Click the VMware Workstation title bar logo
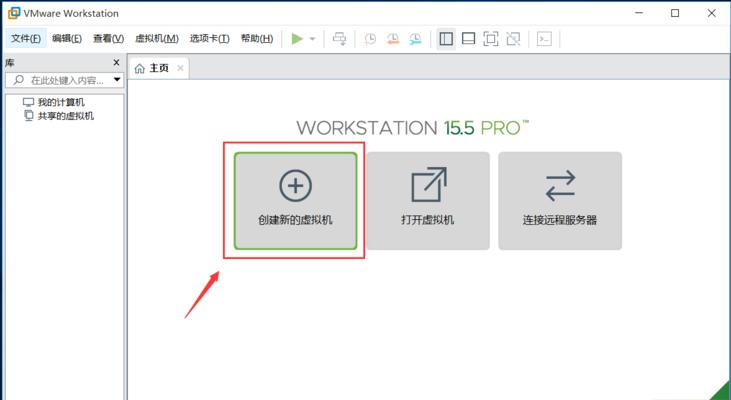Viewport: 731px width, 400px height. coord(14,13)
